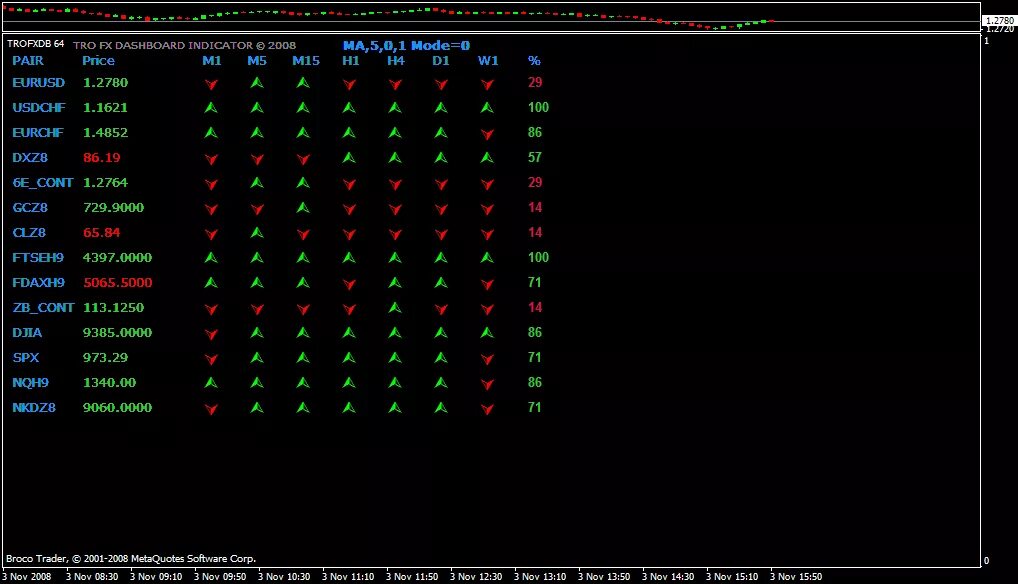Click the NQH9 86 percent value
Viewport: 1018px width, 584px height.
tap(534, 383)
